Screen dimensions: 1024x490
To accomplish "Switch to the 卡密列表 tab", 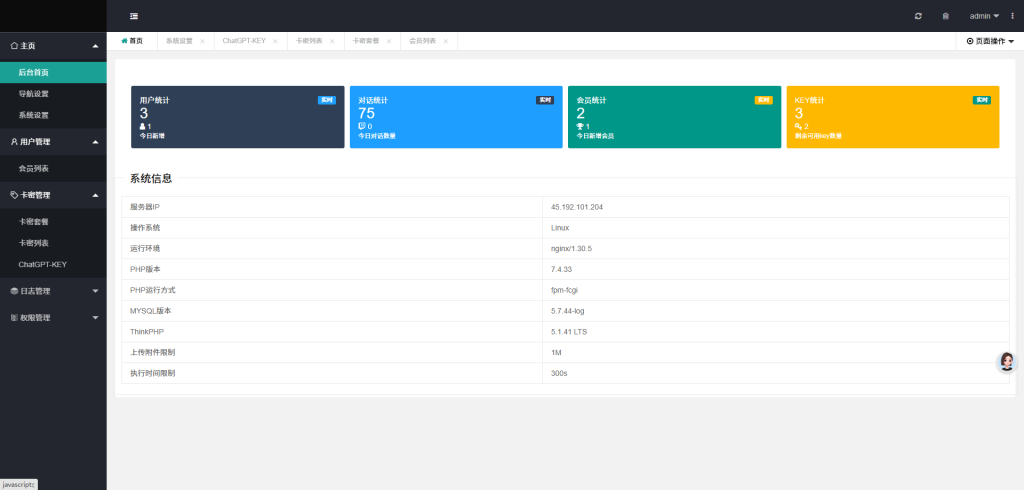I will click(x=309, y=41).
